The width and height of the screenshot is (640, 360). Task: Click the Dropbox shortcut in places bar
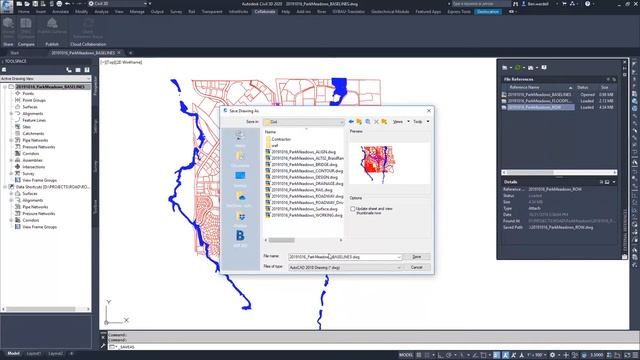(x=240, y=218)
